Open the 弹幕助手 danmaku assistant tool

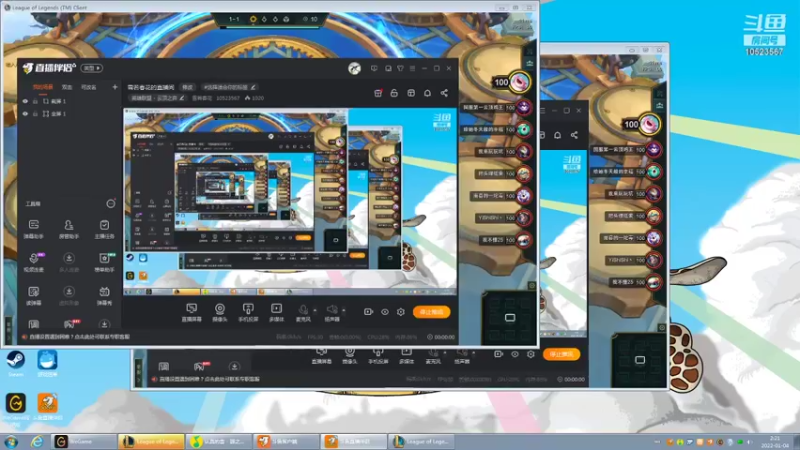pyautogui.click(x=34, y=229)
